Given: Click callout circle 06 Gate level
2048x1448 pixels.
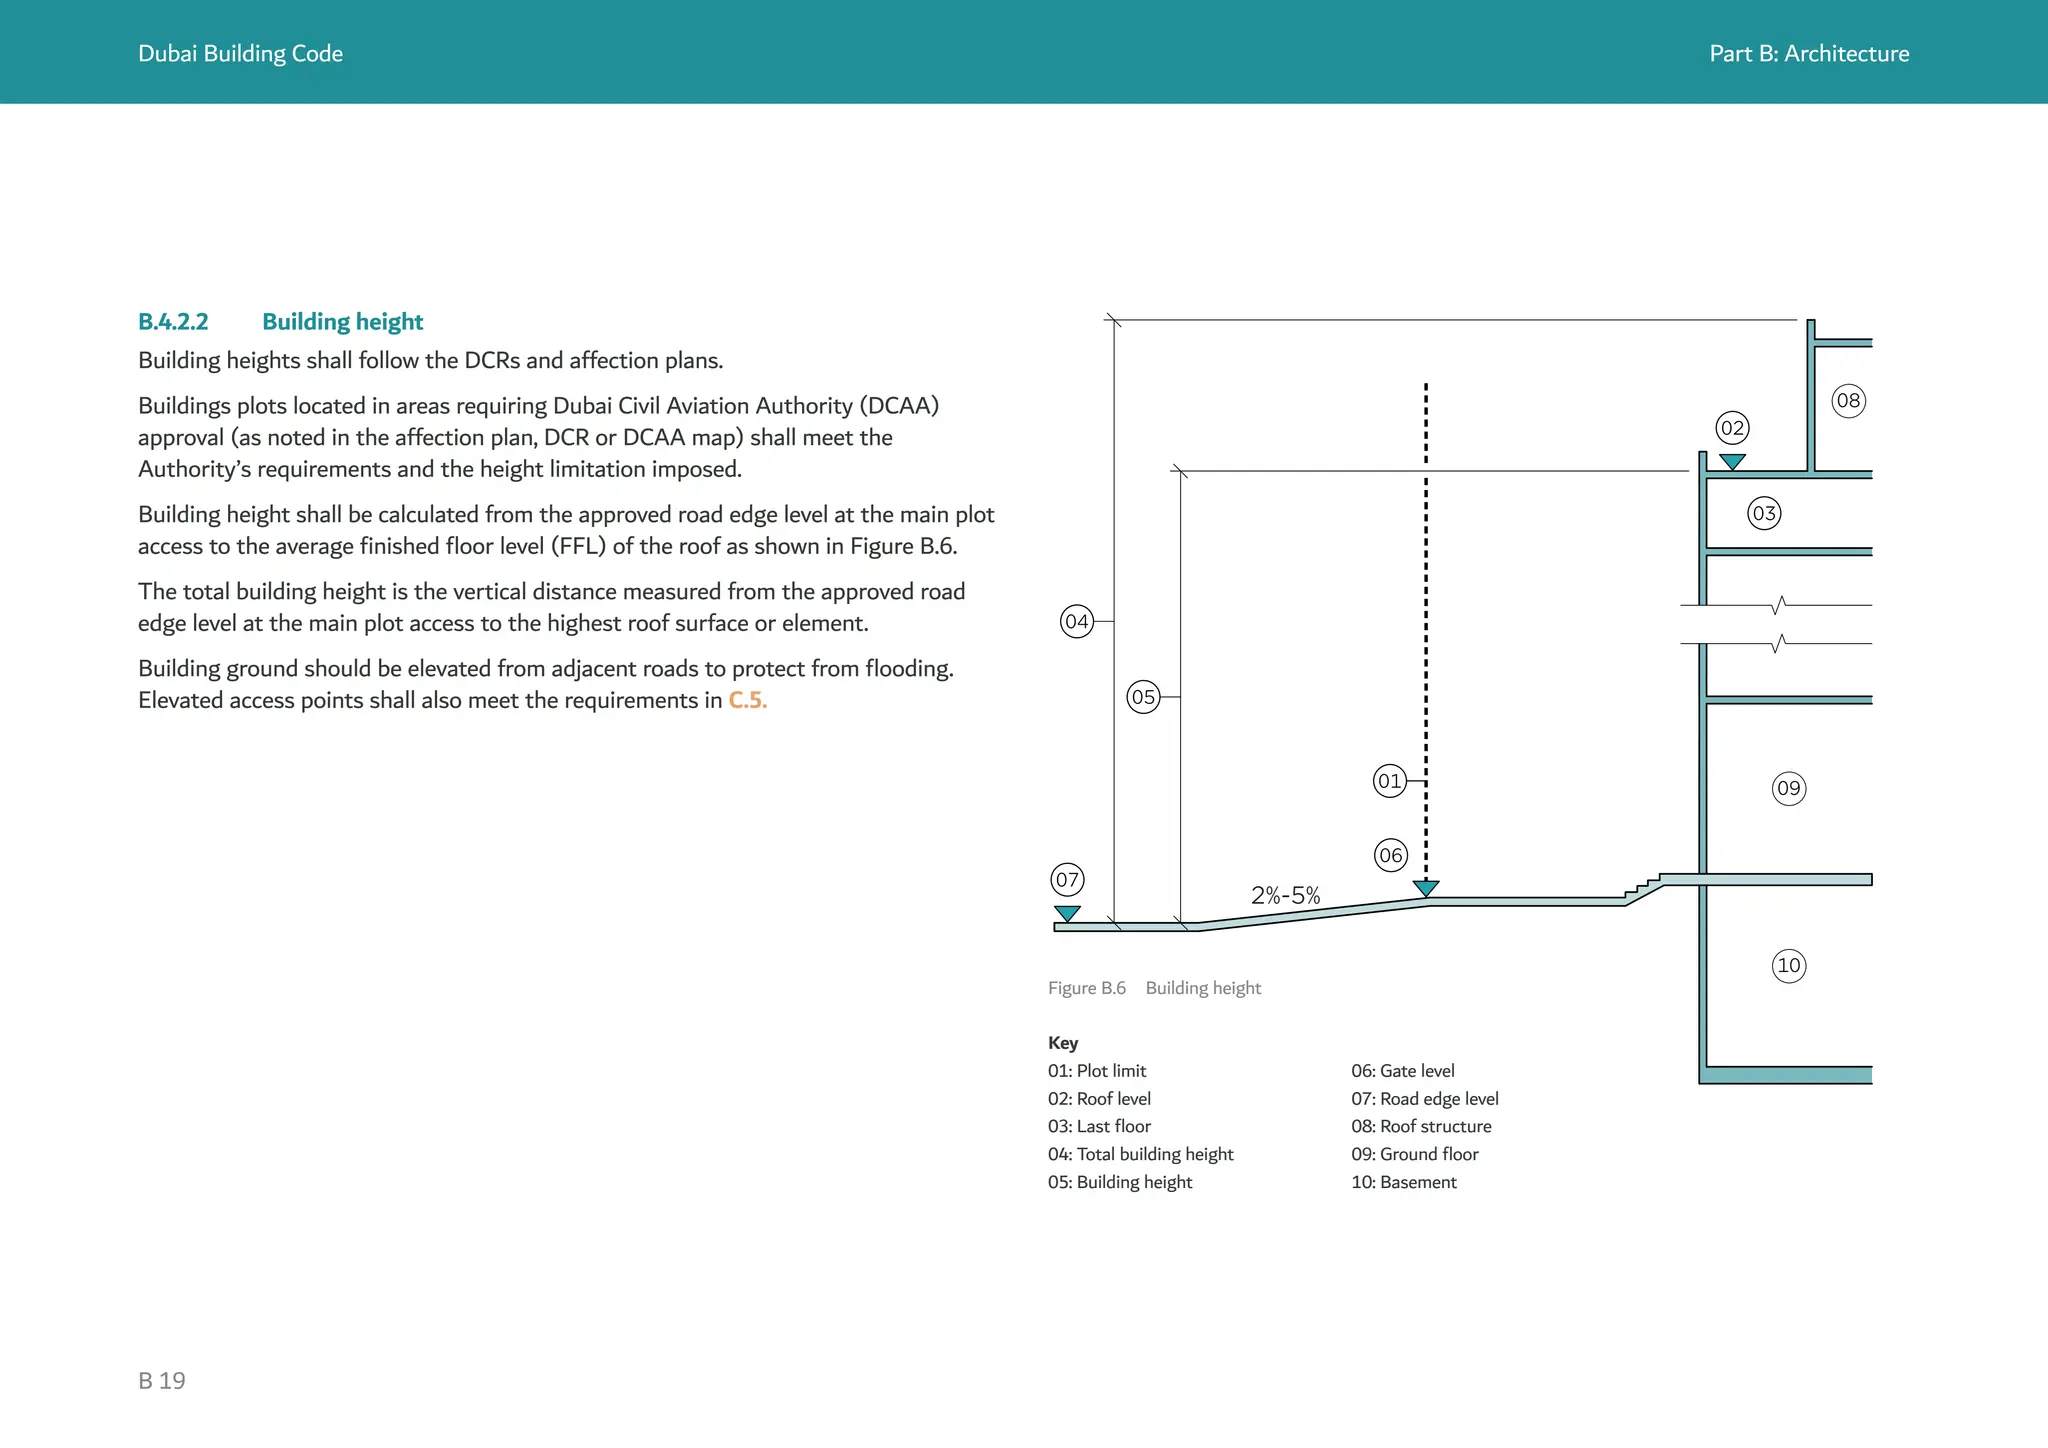Looking at the screenshot, I should coord(1390,855).
